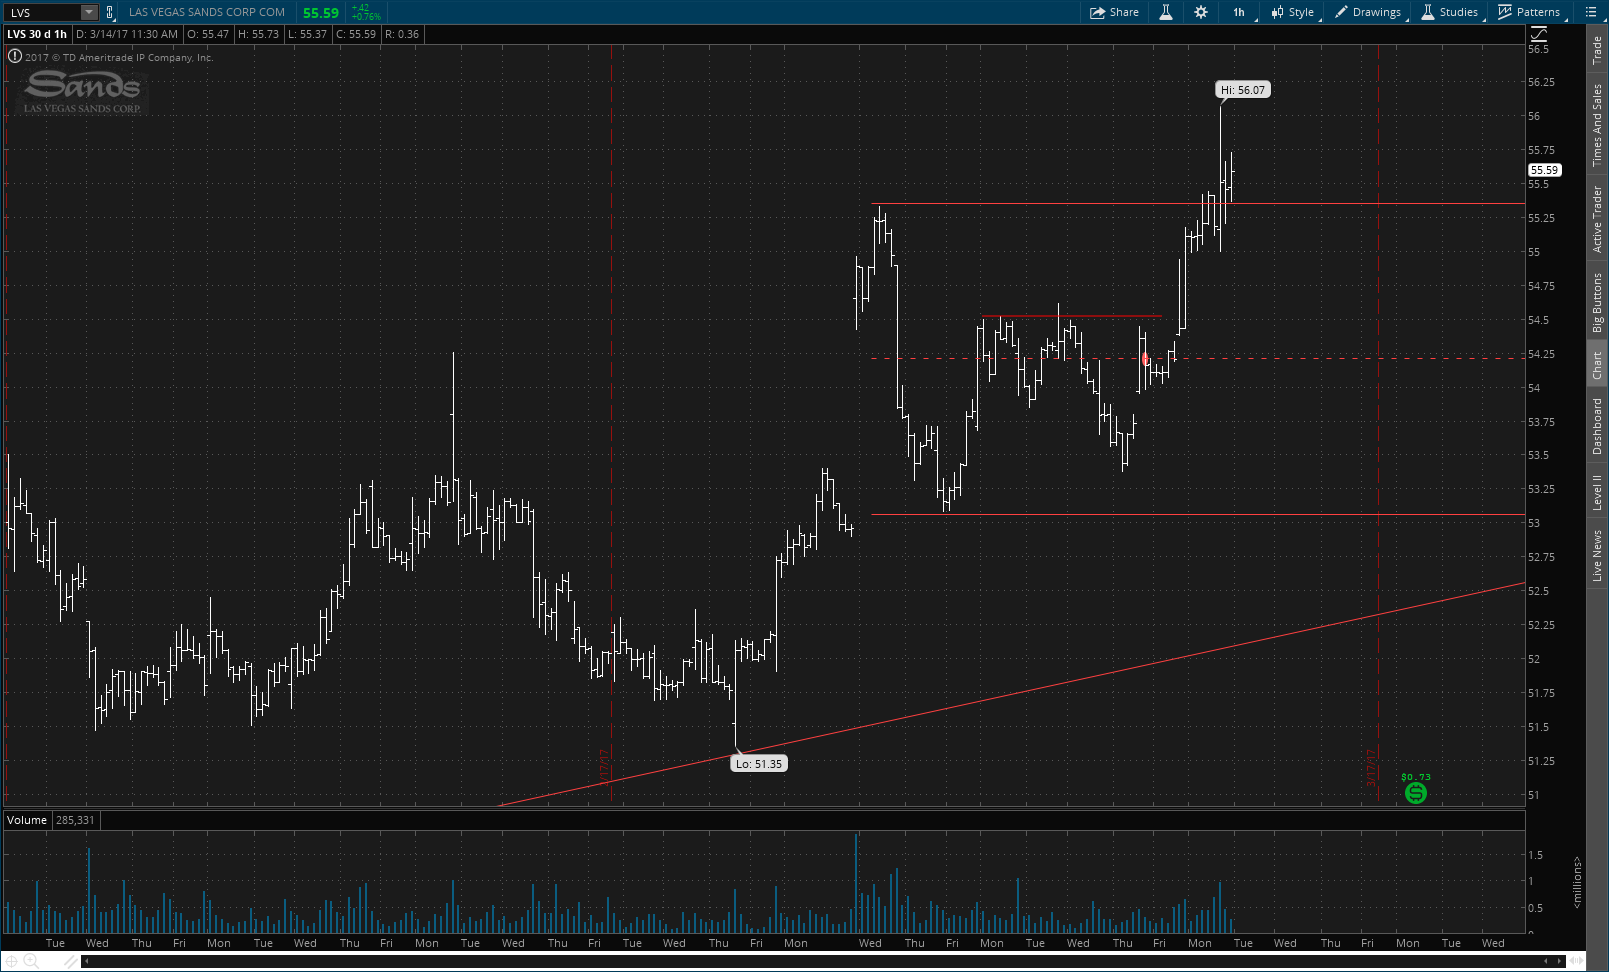Select the Chart side tab
This screenshot has height=972, width=1609.
click(1597, 365)
